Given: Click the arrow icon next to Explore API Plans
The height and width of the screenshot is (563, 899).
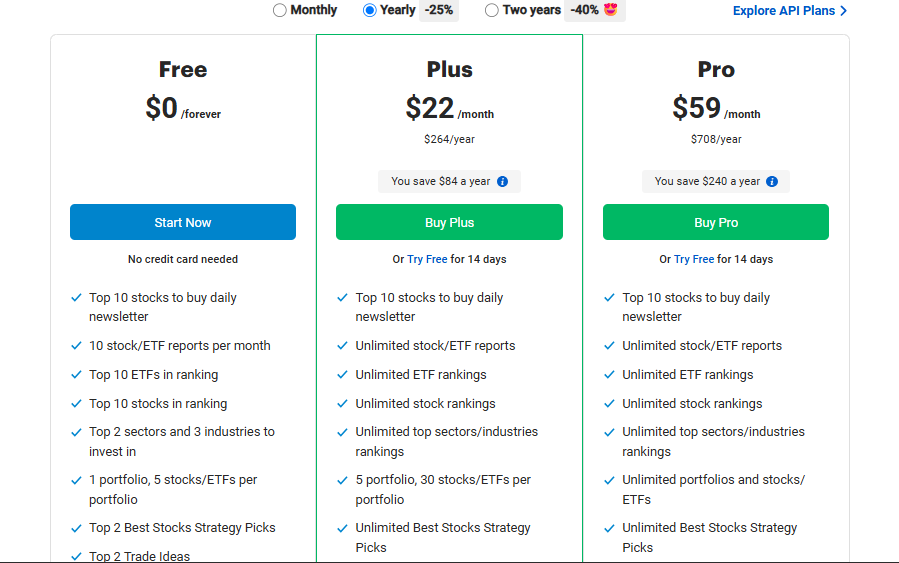Looking at the screenshot, I should click(844, 11).
